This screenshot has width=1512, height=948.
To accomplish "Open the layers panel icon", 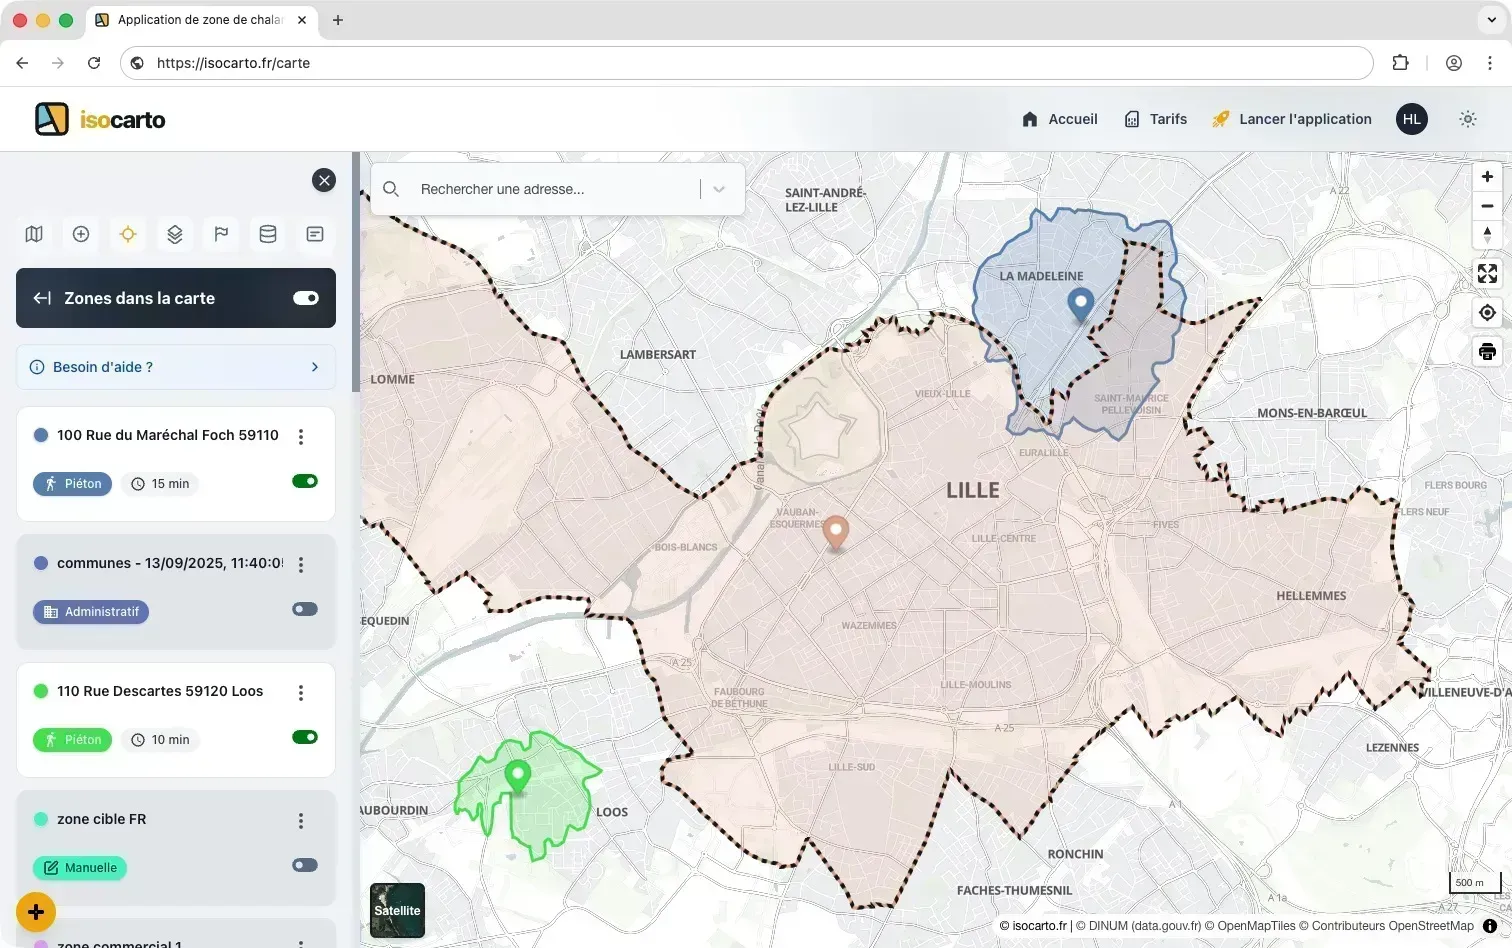I will (174, 233).
